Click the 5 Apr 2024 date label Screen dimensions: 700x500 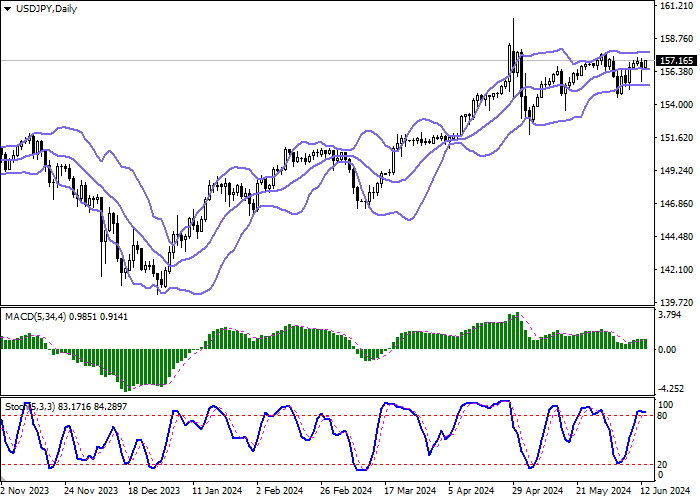(472, 491)
